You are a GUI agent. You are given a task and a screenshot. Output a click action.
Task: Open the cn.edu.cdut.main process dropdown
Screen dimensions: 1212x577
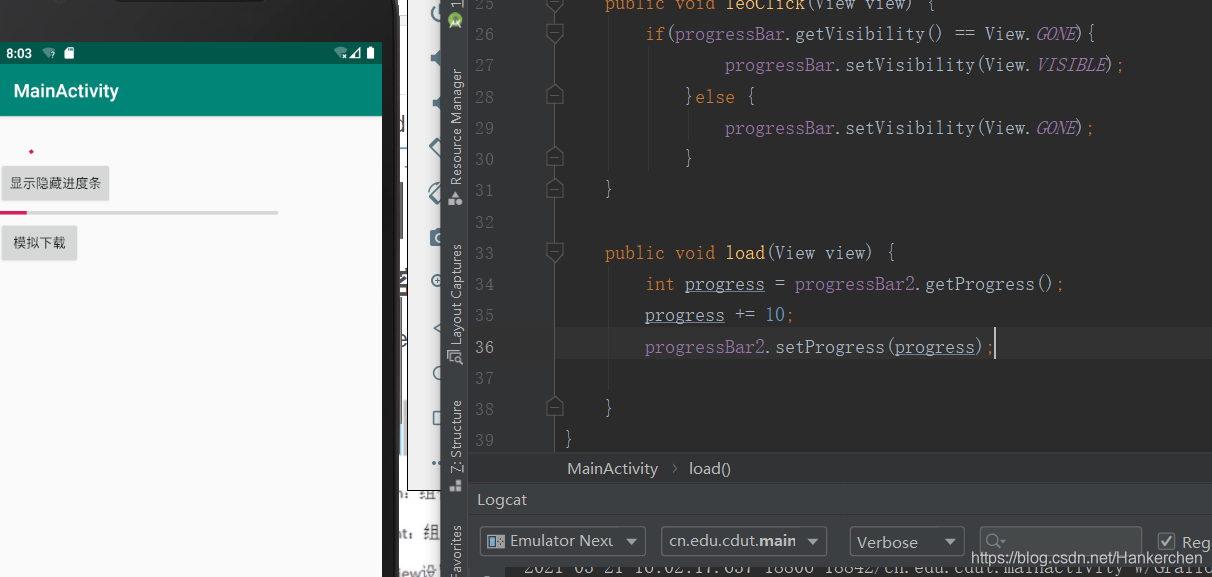744,541
